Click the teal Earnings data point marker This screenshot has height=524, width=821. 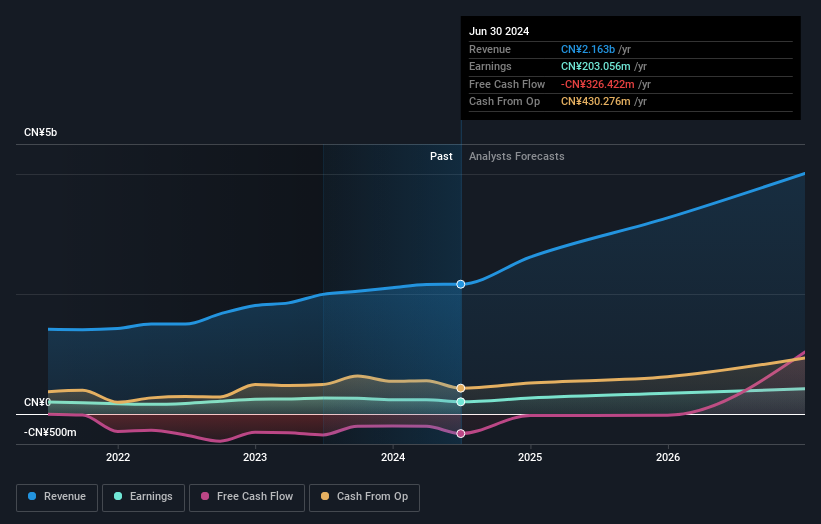461,402
